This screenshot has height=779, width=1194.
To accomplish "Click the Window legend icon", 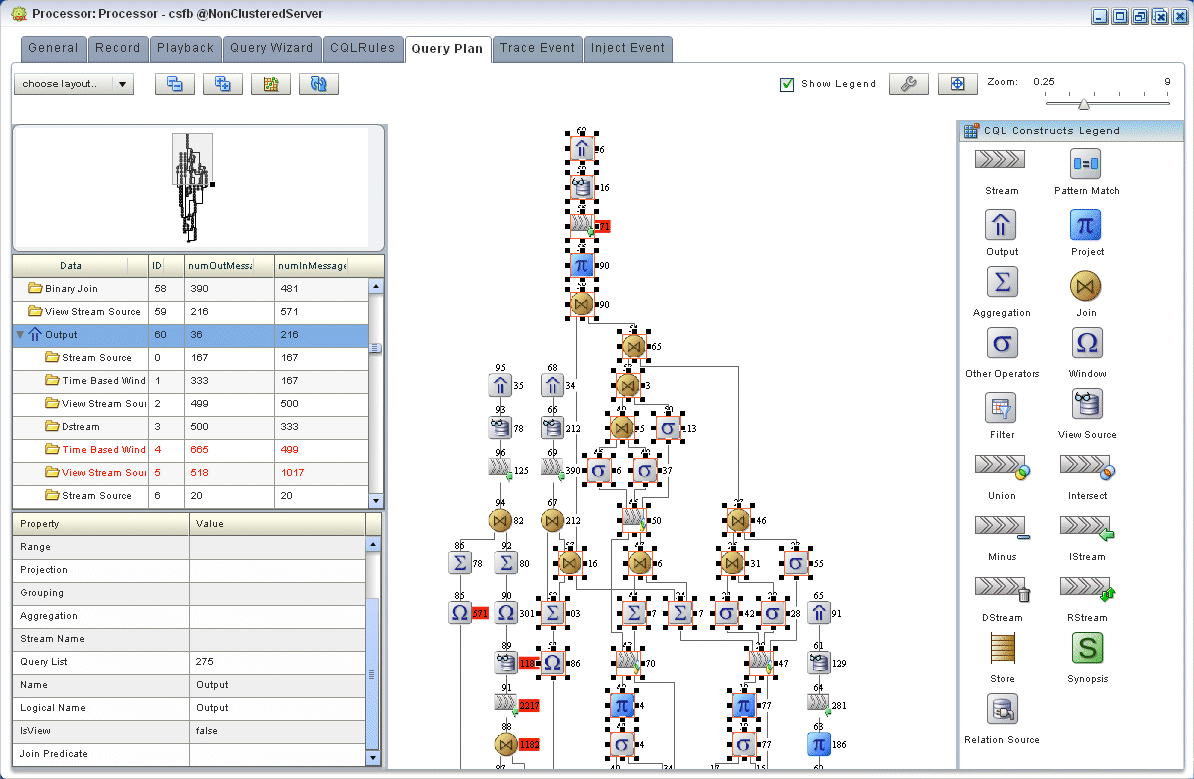I will tap(1087, 343).
